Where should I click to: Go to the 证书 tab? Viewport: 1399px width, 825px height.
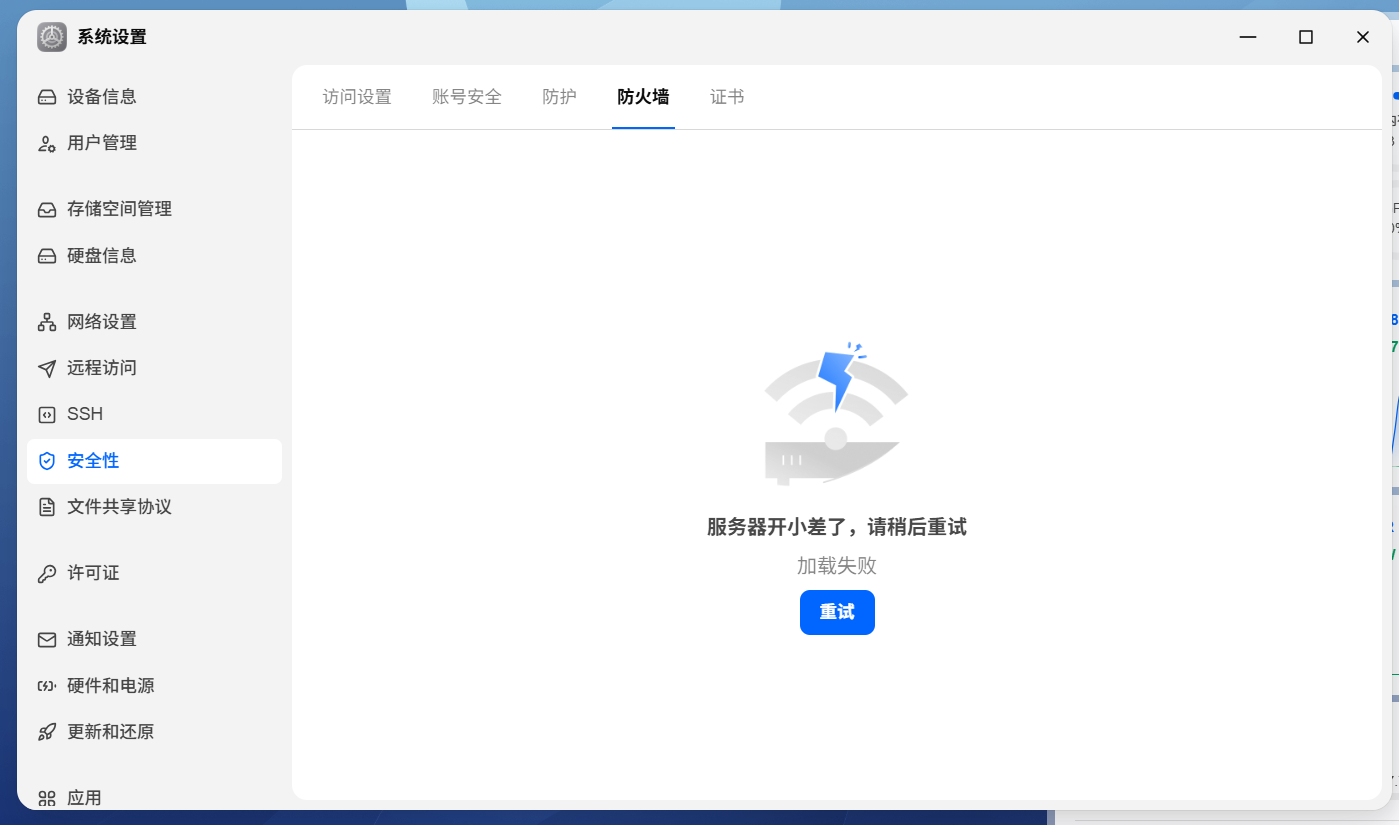[727, 97]
